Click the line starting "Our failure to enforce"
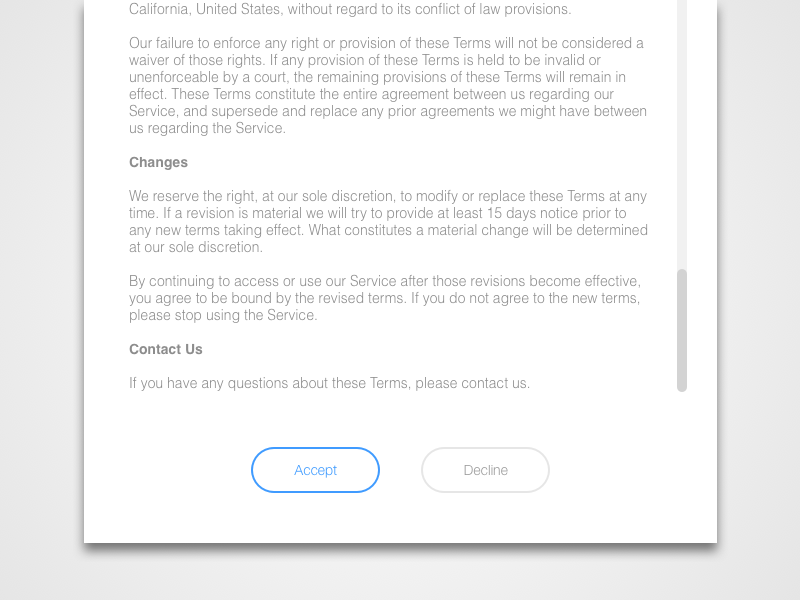800x600 pixels. [x=386, y=43]
